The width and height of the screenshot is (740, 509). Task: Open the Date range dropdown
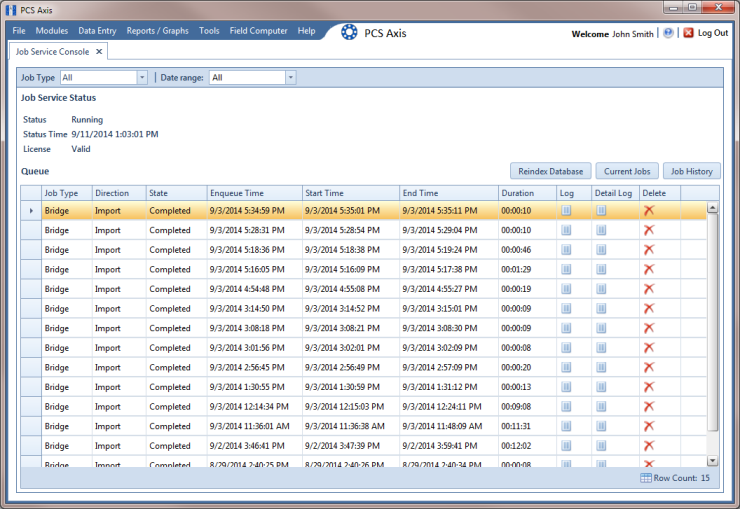pos(291,77)
